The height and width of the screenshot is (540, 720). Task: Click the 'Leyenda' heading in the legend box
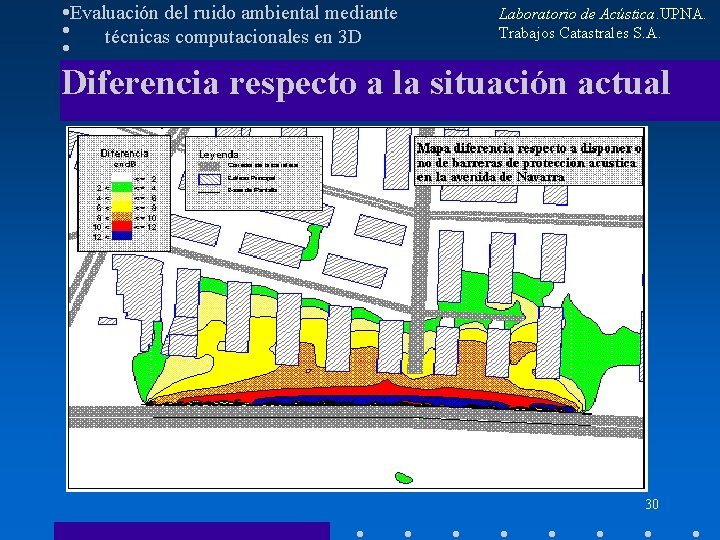coord(219,155)
